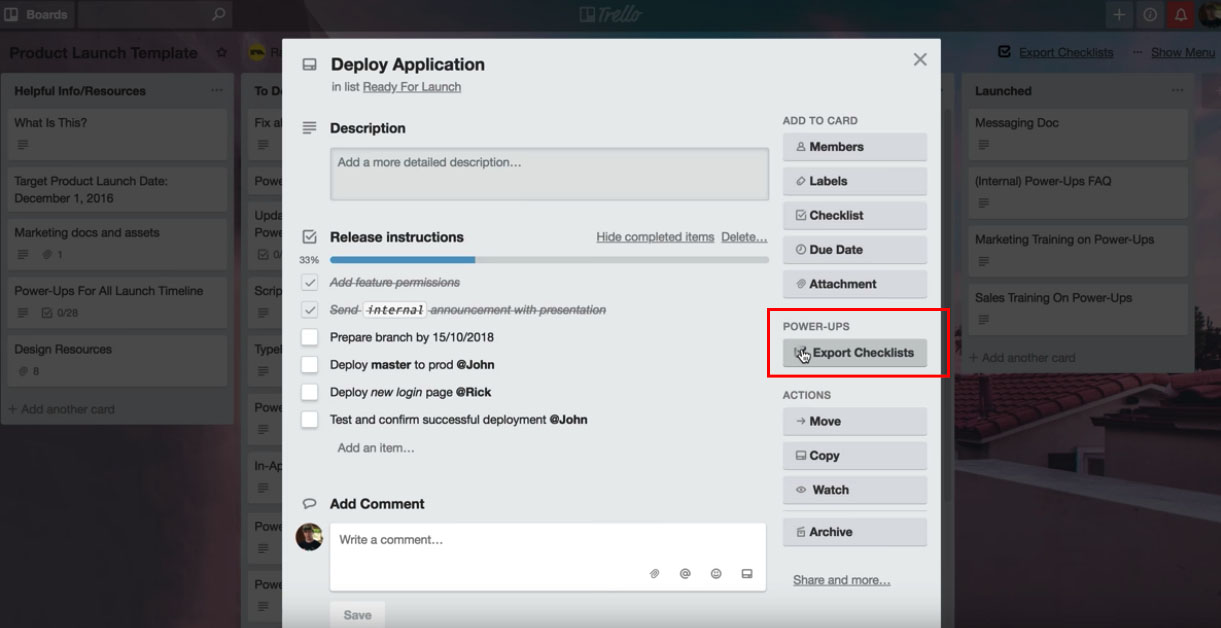Archive the card using the Archive button
1221x628 pixels.
(855, 532)
